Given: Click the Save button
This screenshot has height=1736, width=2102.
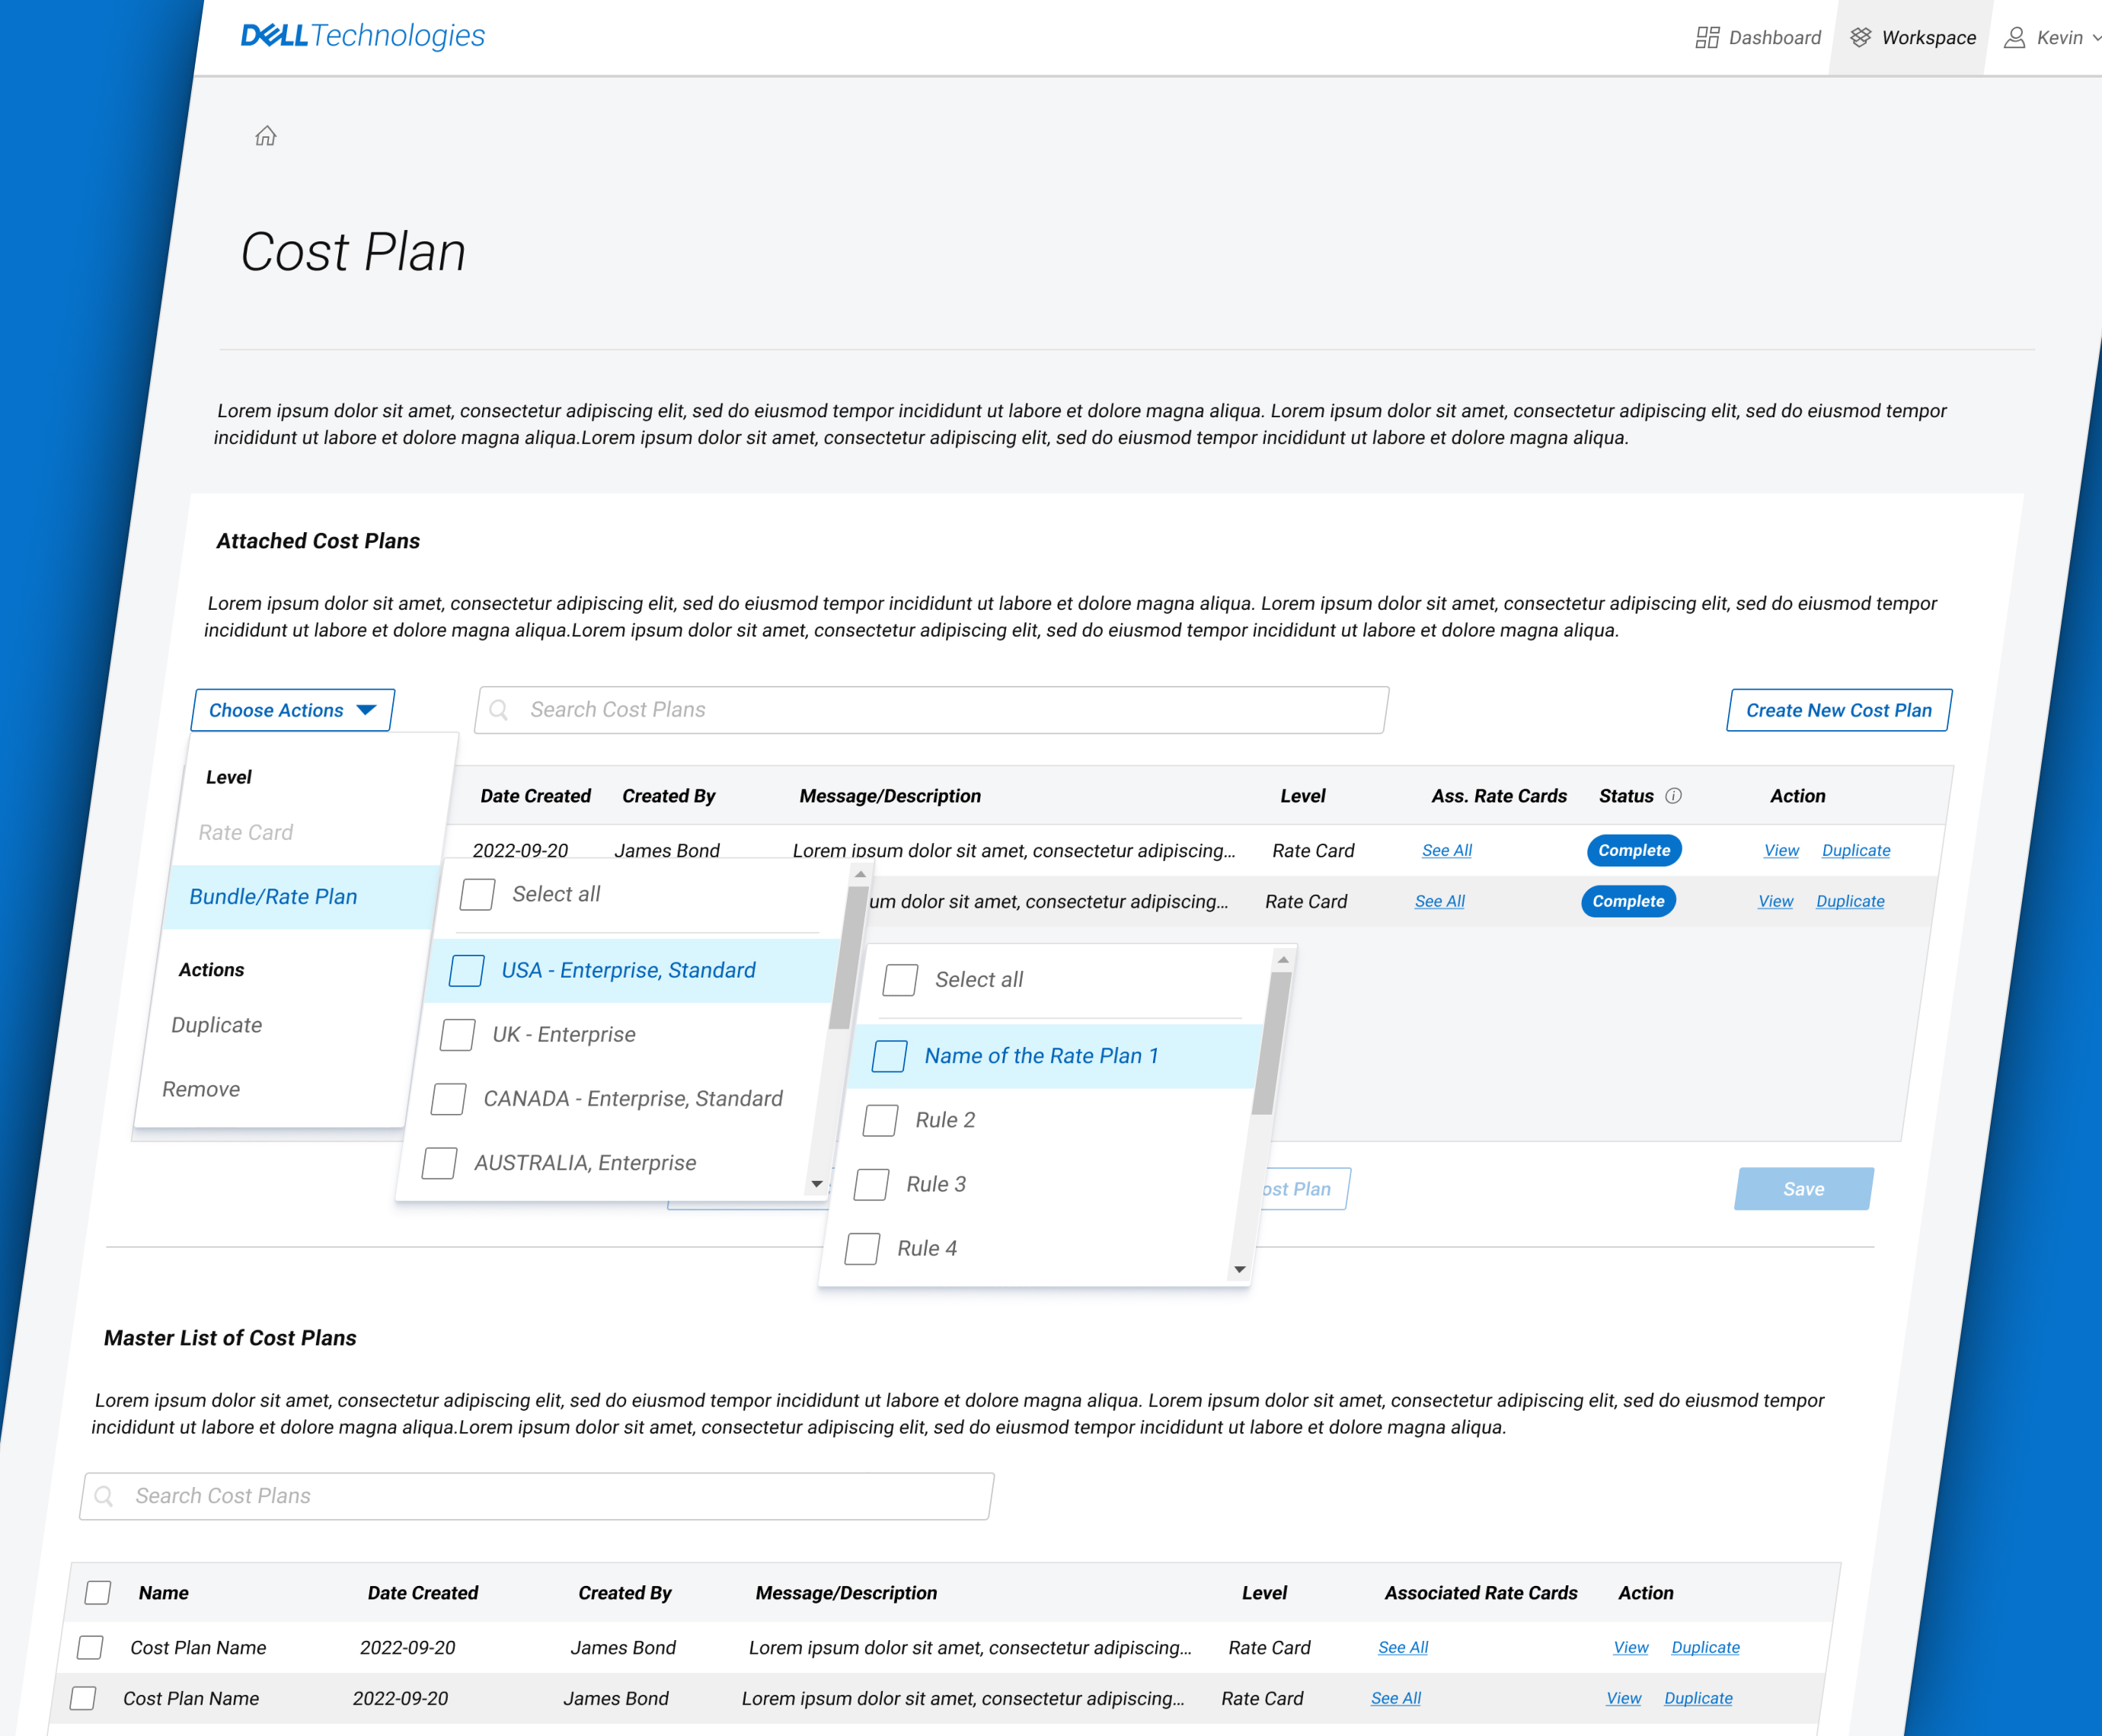Looking at the screenshot, I should (1803, 1189).
